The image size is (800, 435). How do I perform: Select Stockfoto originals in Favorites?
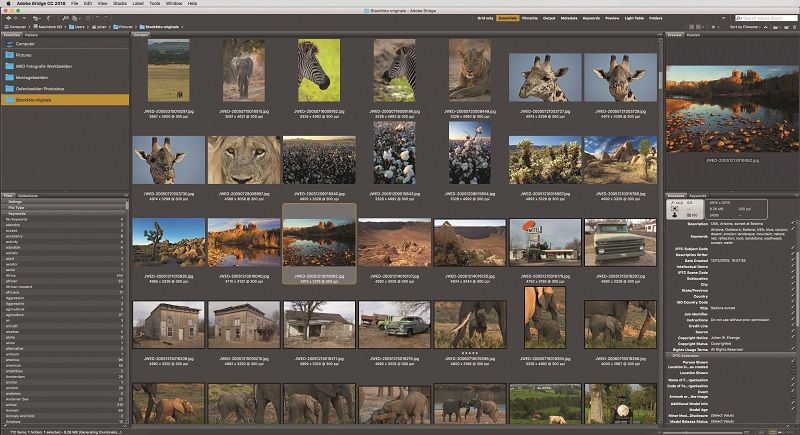click(x=65, y=100)
